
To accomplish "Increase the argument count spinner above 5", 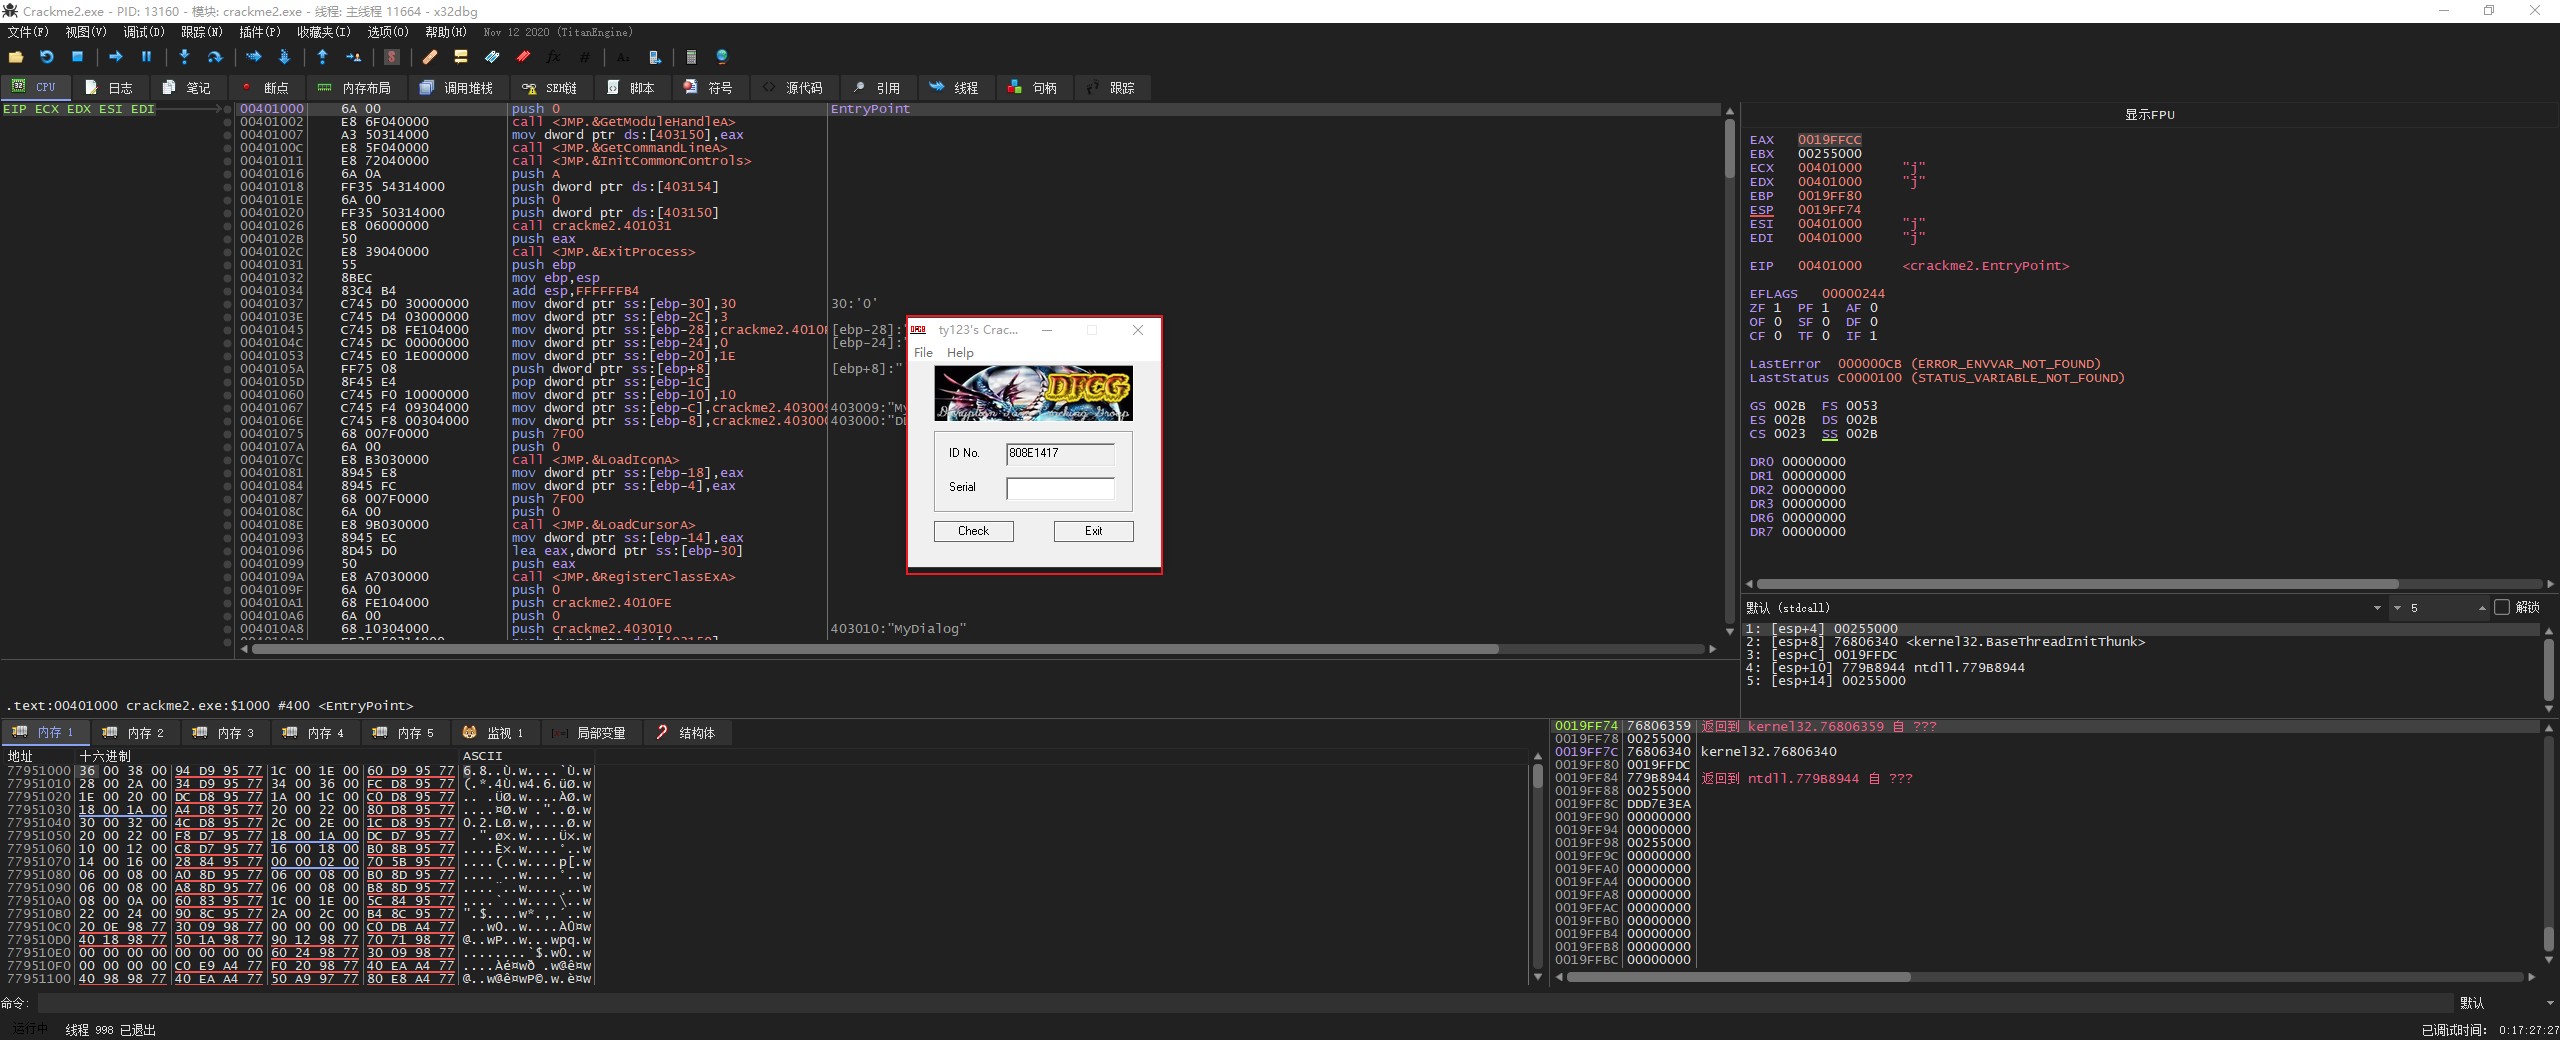I will [2482, 605].
